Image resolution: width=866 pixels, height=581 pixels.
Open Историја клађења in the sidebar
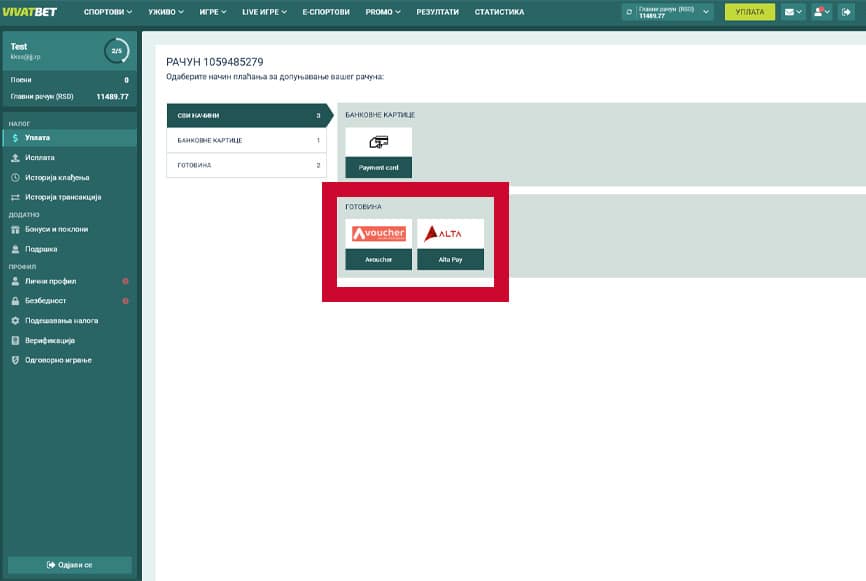pyautogui.click(x=63, y=177)
